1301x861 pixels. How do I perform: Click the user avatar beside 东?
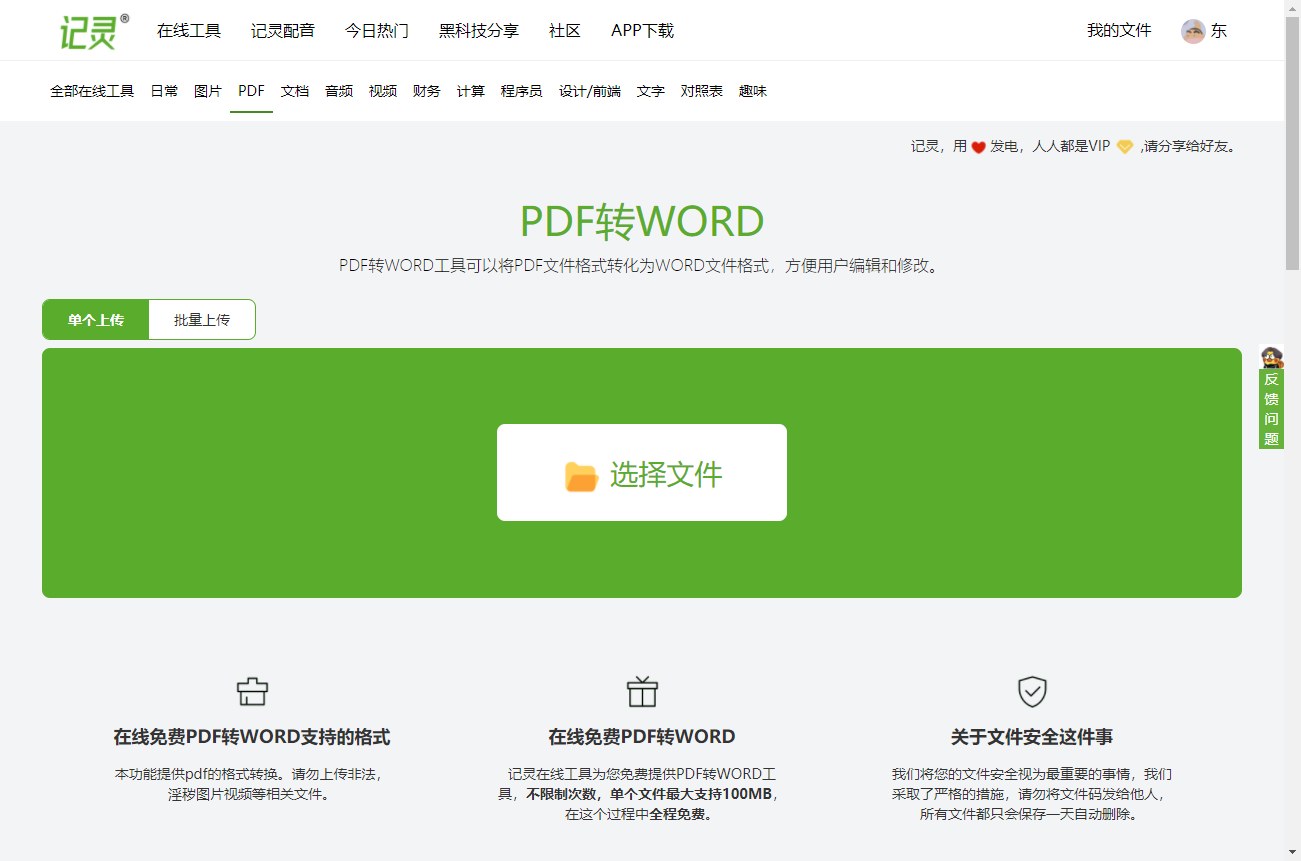point(1193,30)
